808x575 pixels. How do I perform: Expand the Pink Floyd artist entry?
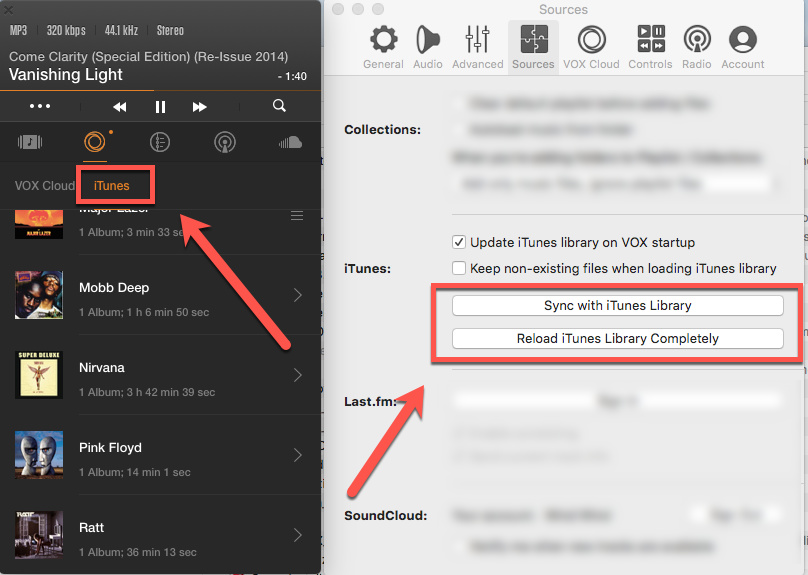point(297,455)
